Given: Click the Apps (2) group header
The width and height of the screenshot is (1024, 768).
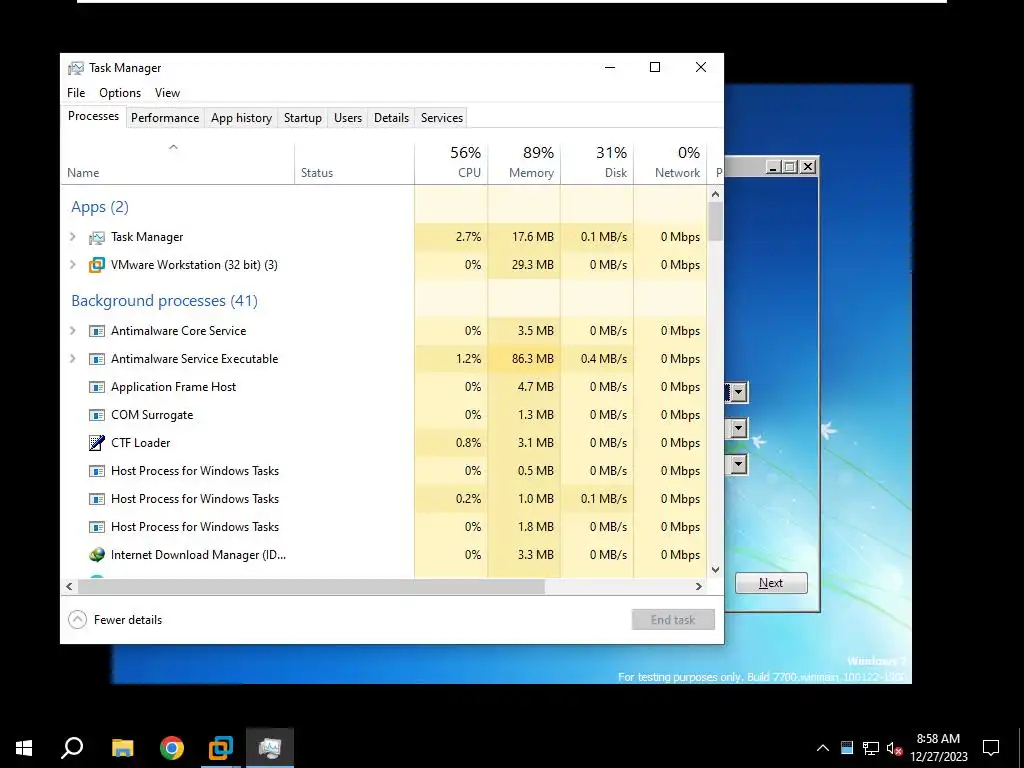Looking at the screenshot, I should [100, 207].
